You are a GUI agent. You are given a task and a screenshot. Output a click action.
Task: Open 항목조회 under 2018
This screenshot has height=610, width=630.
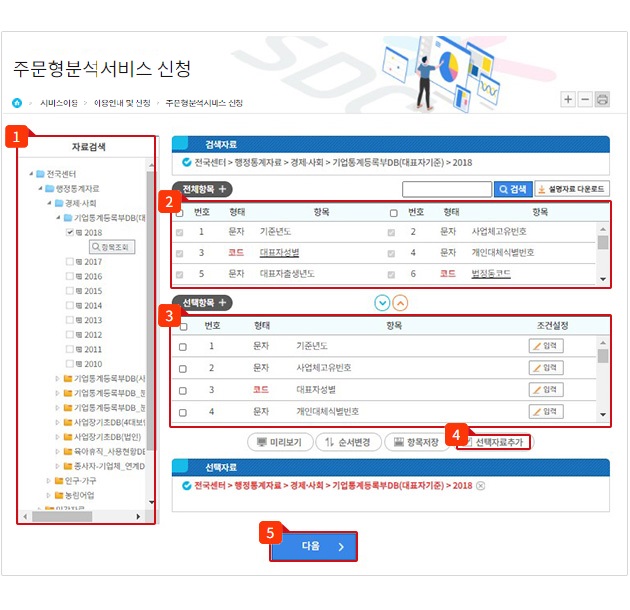[x=112, y=247]
